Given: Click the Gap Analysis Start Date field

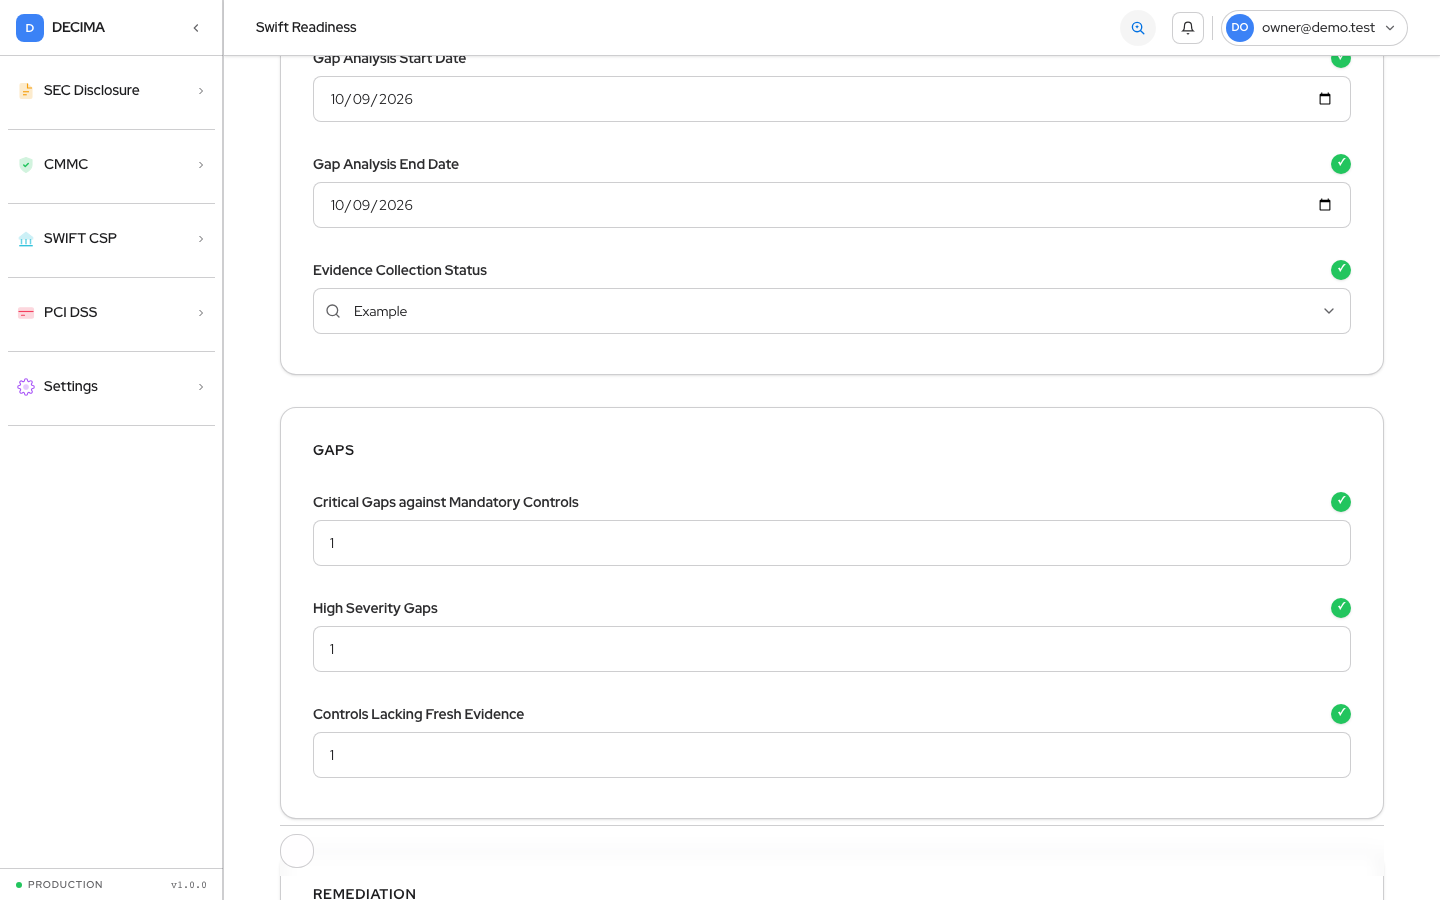Looking at the screenshot, I should click(x=832, y=99).
